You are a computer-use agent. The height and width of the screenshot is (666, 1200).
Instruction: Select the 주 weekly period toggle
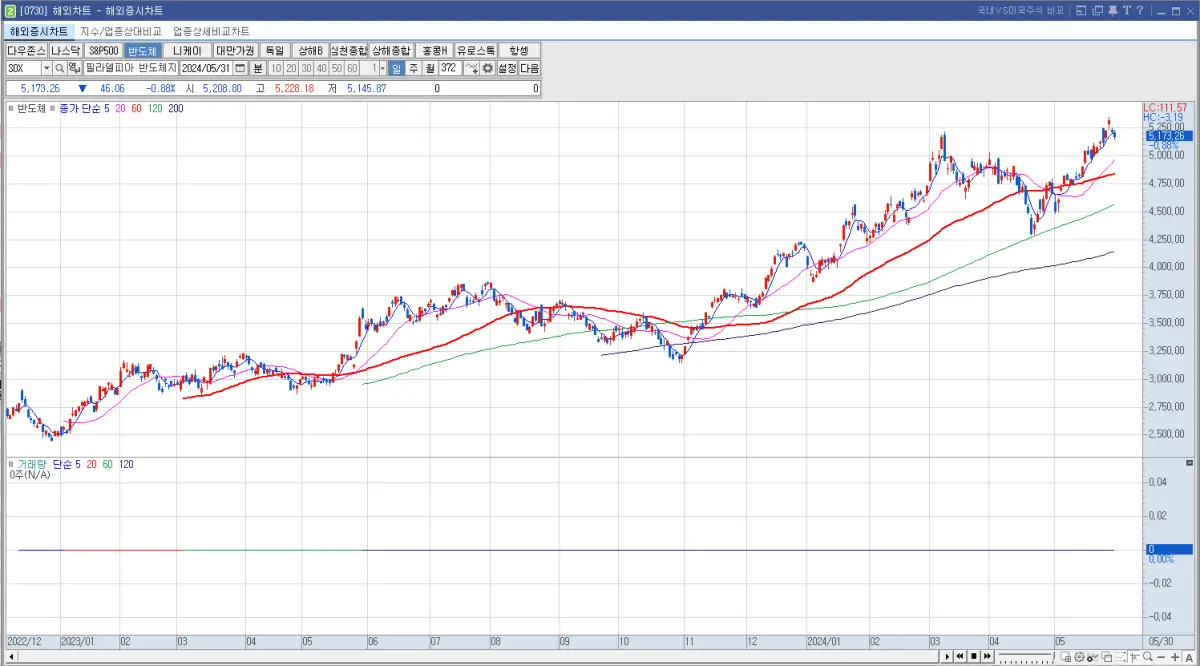412,68
